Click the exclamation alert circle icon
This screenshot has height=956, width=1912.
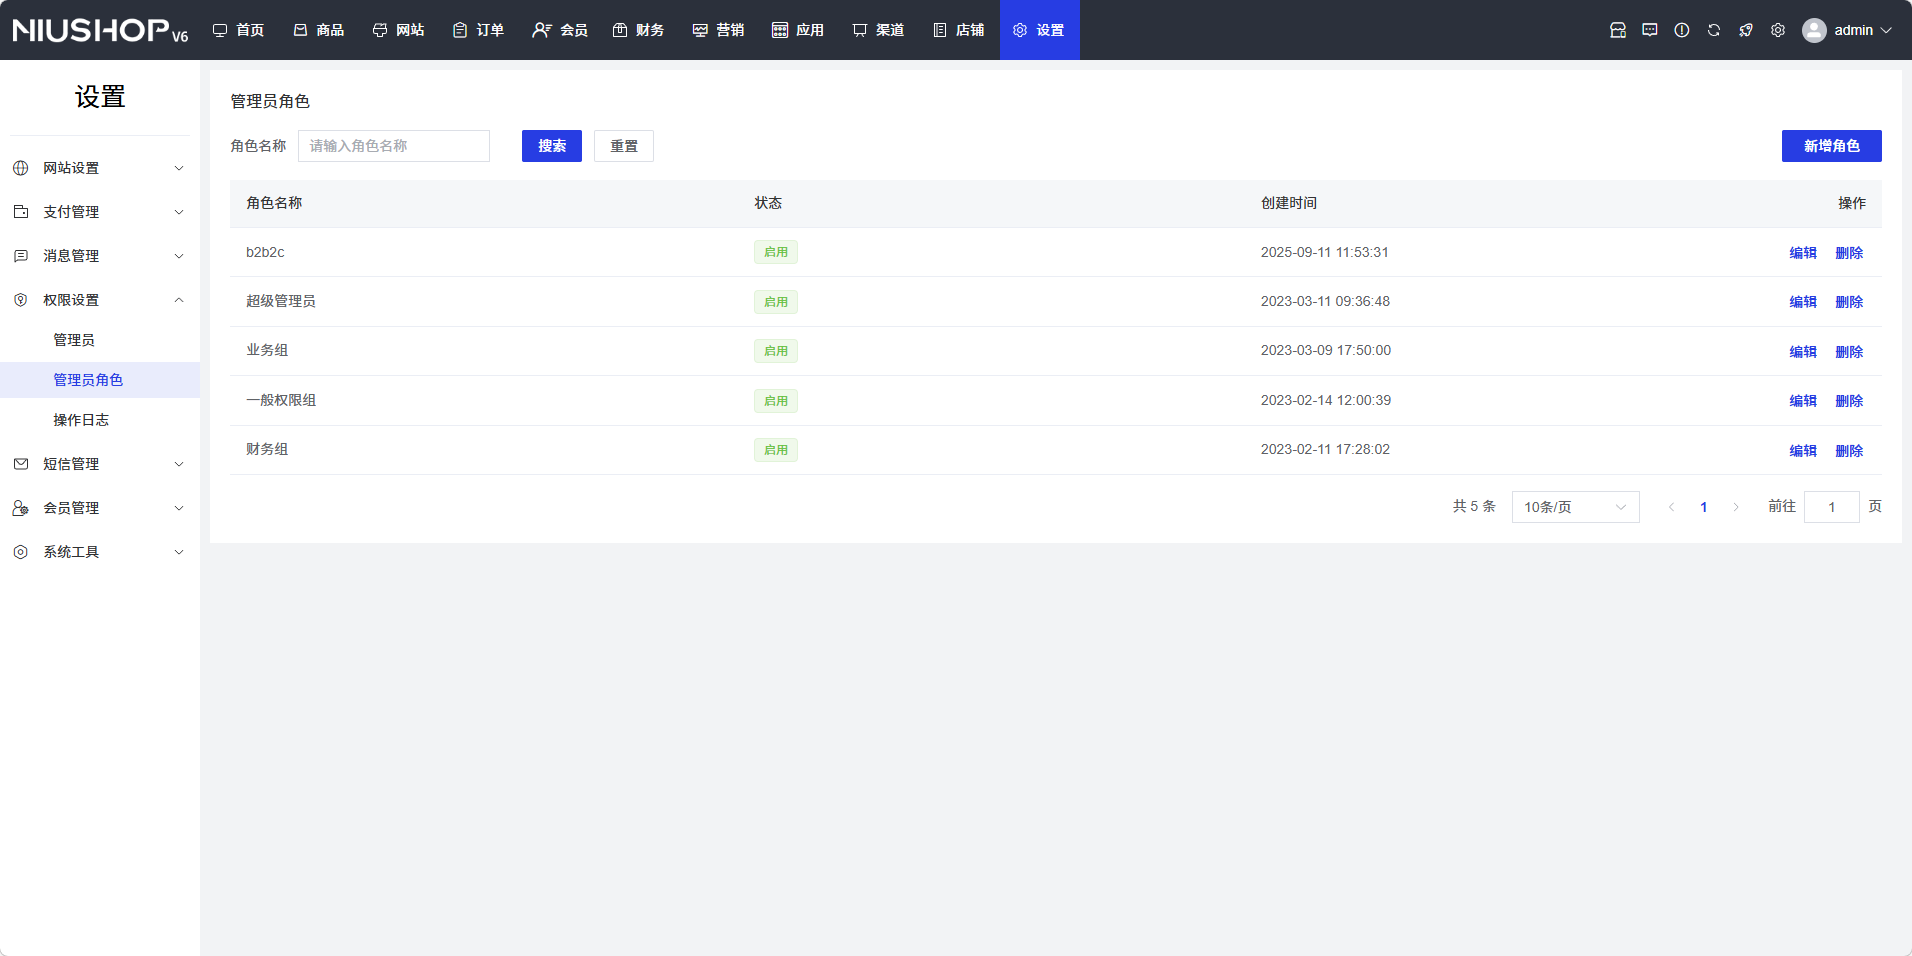(x=1682, y=30)
